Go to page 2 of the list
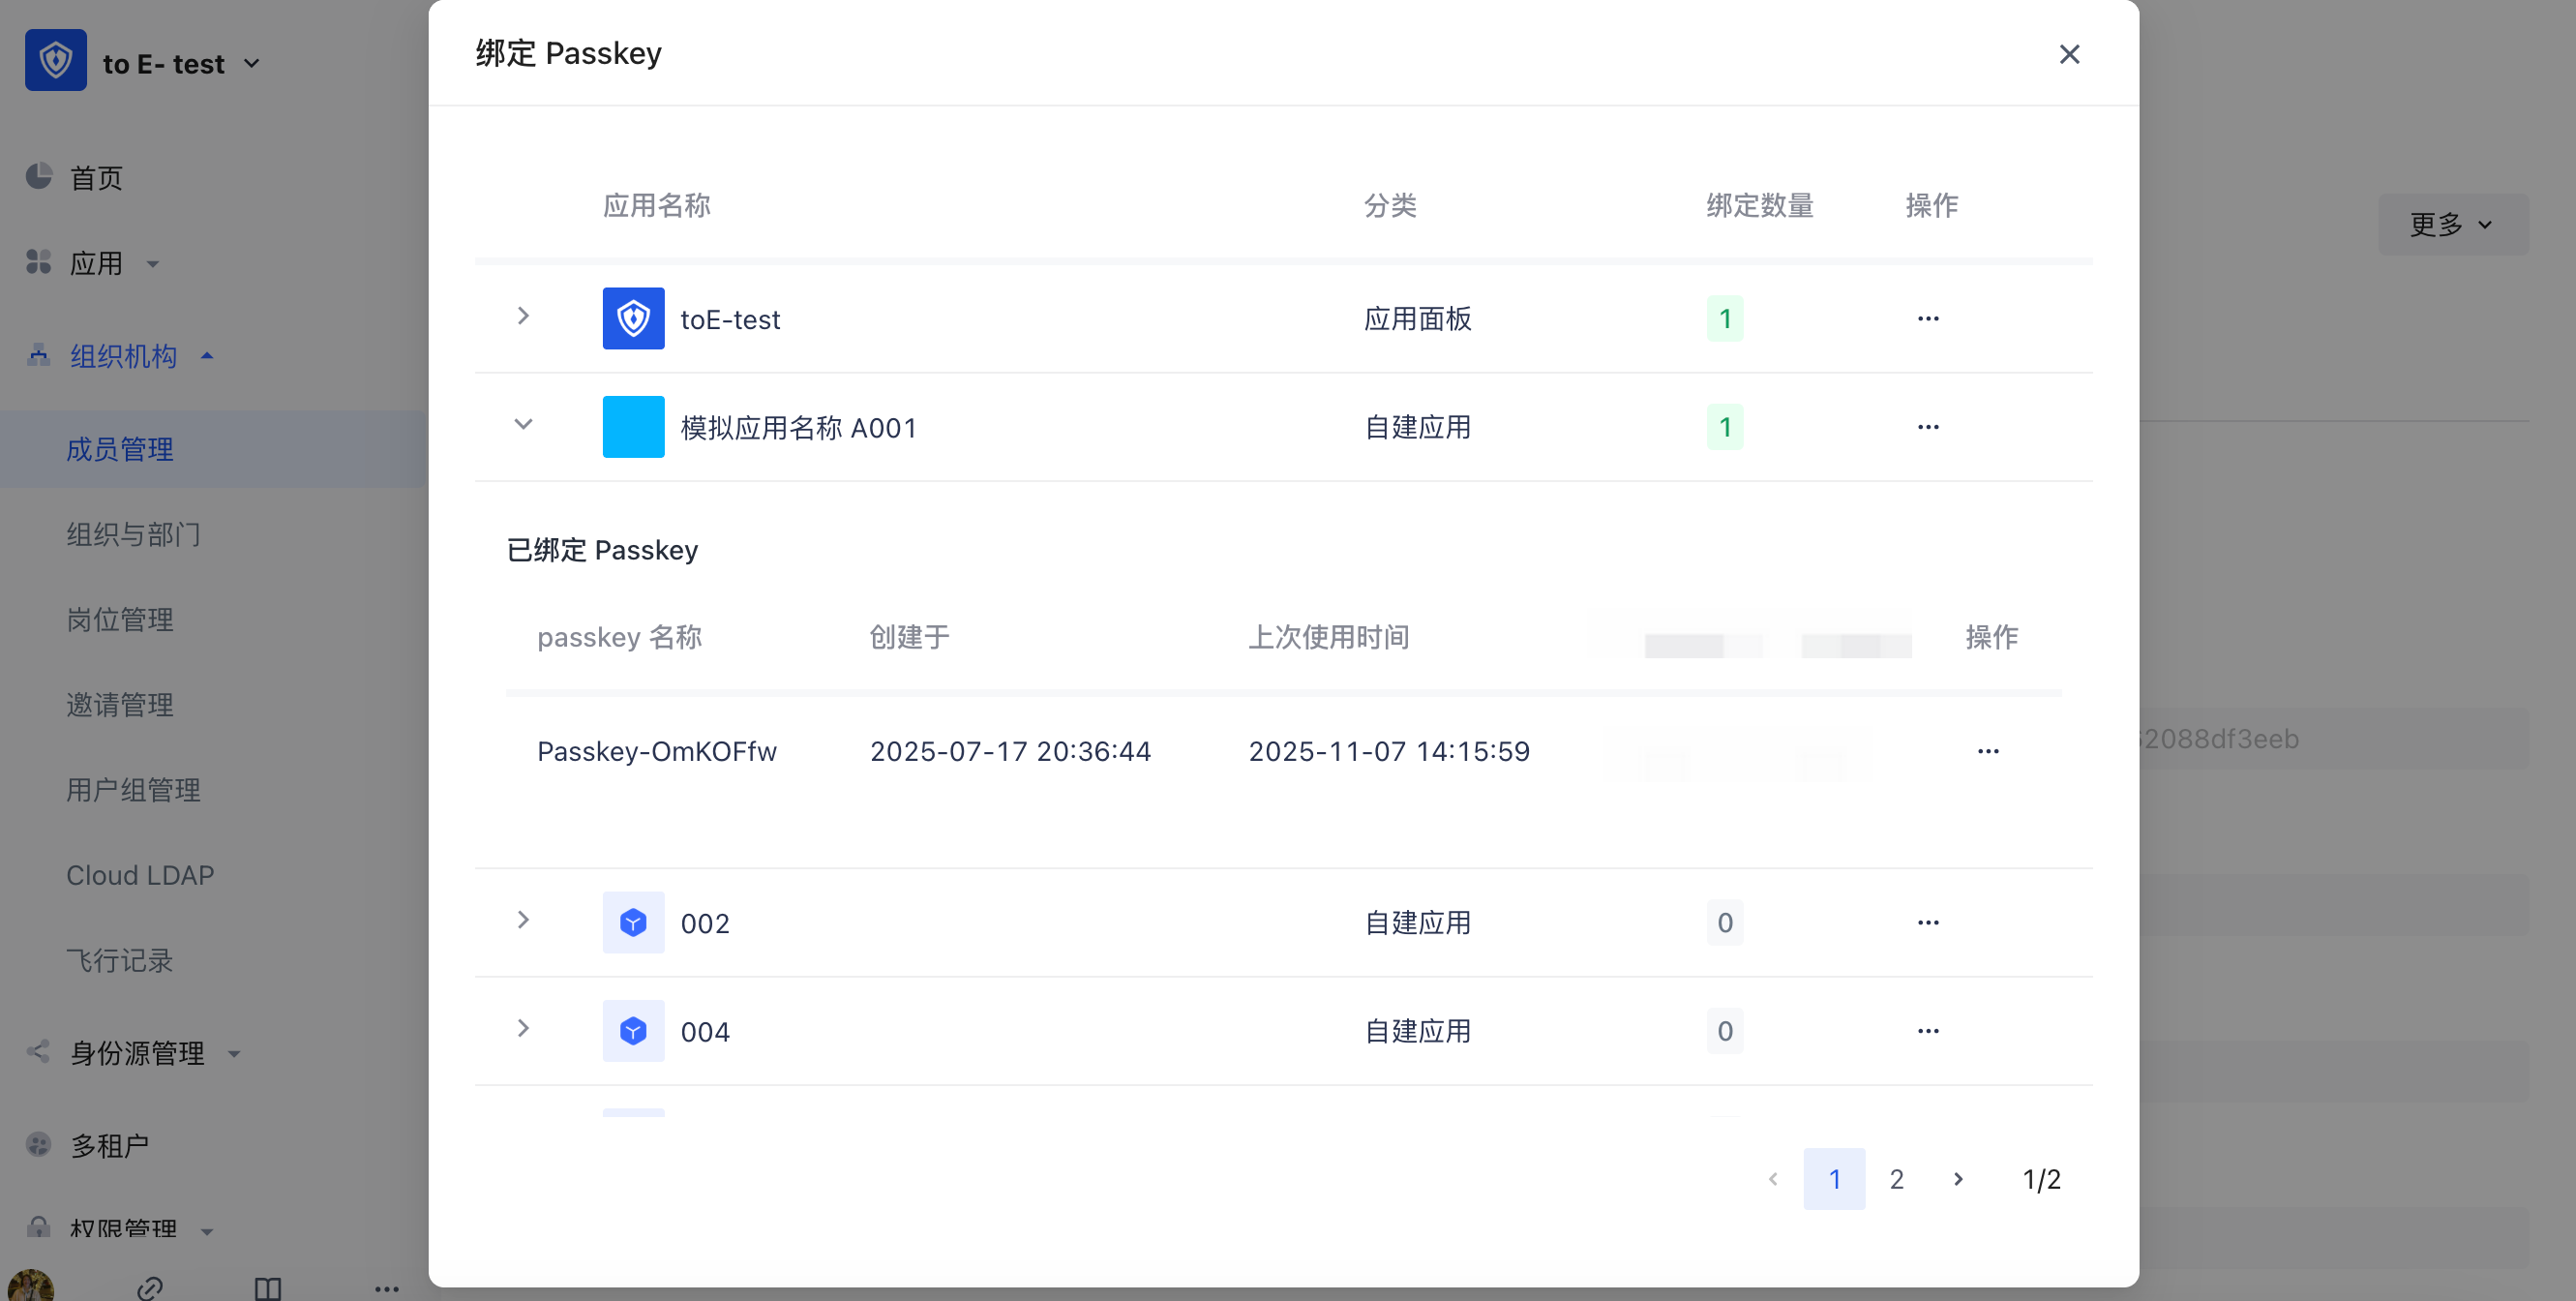2576x1301 pixels. coord(1896,1179)
